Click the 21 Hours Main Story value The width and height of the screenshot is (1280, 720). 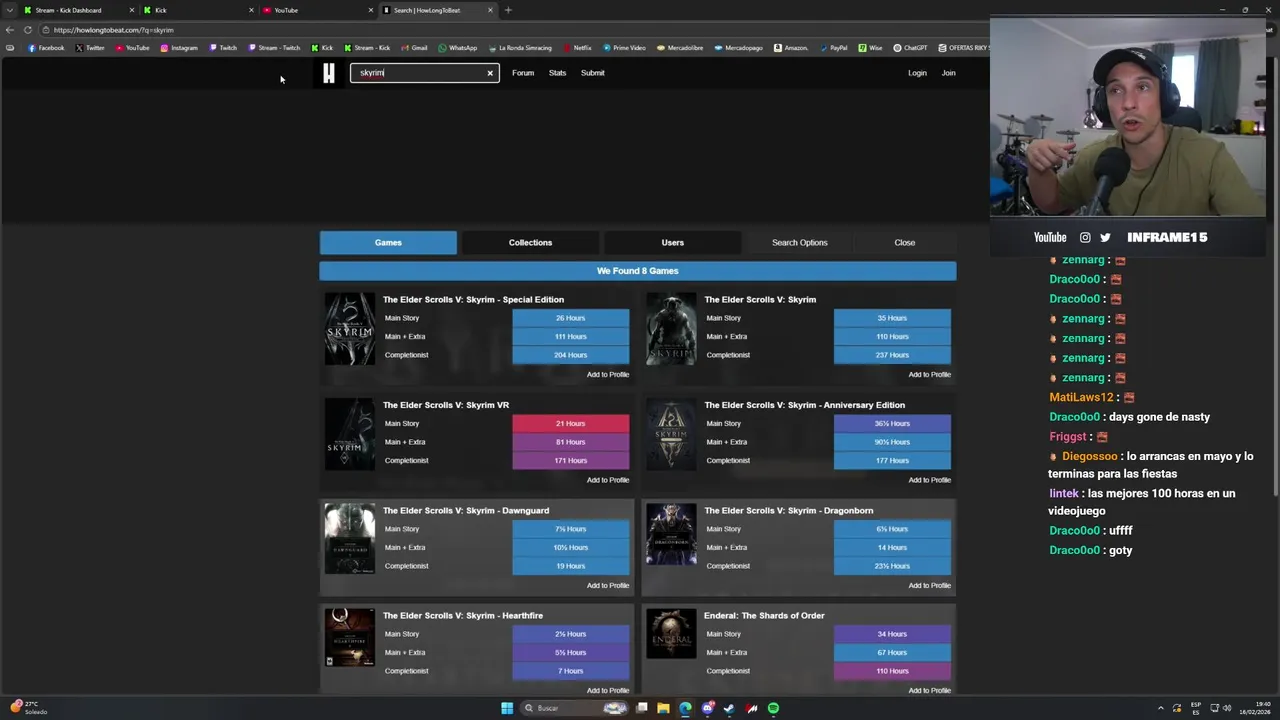pyautogui.click(x=571, y=423)
